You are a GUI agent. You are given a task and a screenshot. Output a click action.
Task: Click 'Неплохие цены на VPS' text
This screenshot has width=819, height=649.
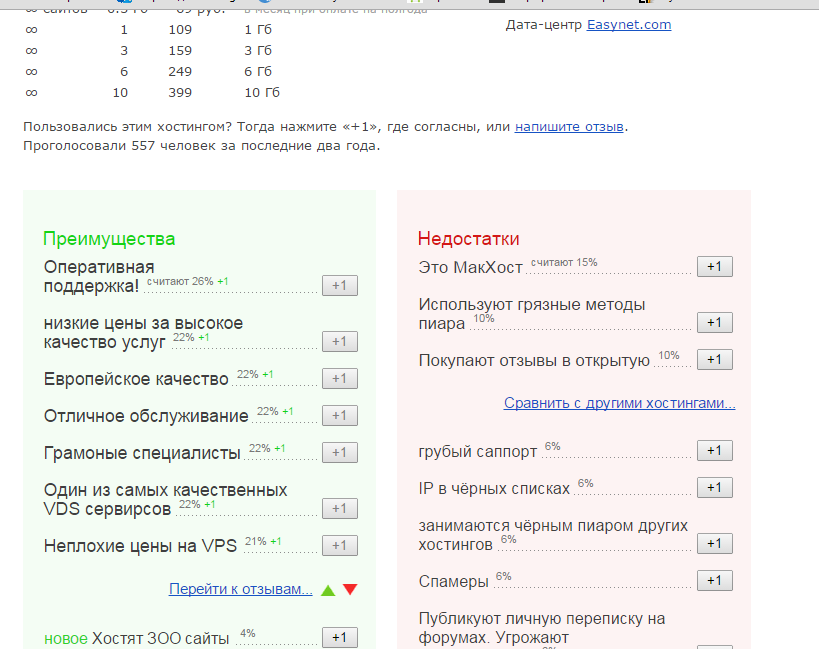click(141, 546)
